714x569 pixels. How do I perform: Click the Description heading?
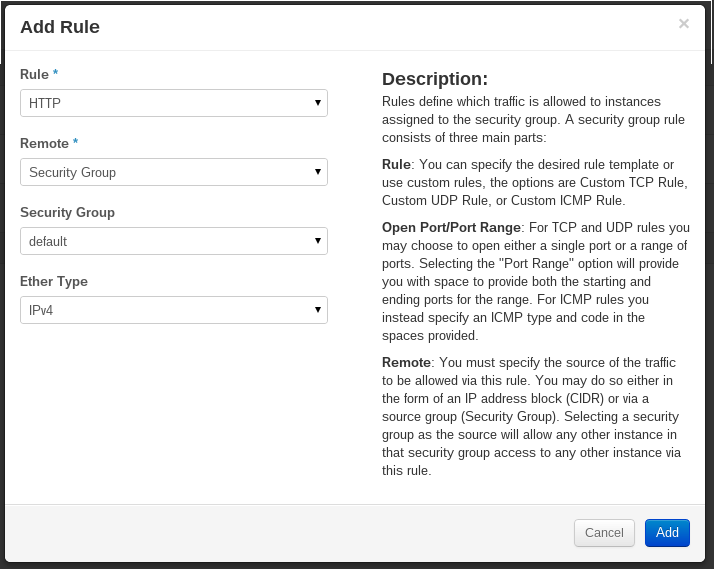tap(435, 79)
